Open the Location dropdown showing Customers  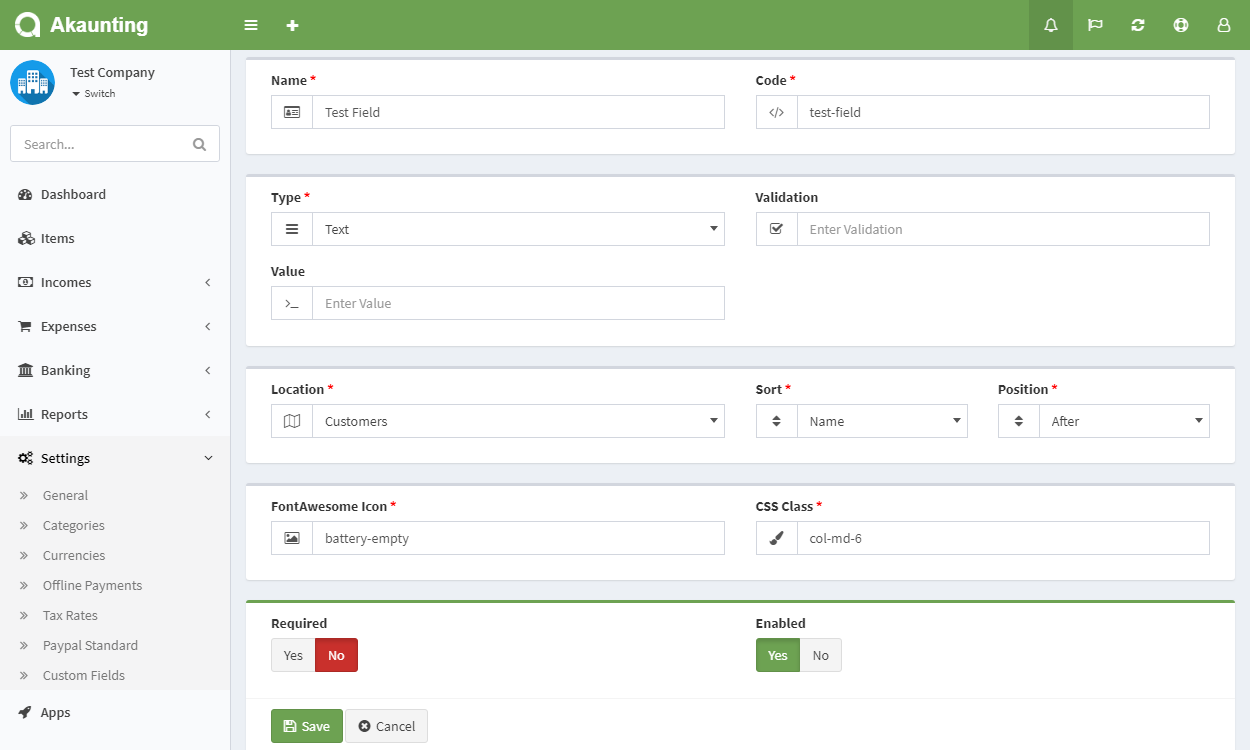coord(518,421)
